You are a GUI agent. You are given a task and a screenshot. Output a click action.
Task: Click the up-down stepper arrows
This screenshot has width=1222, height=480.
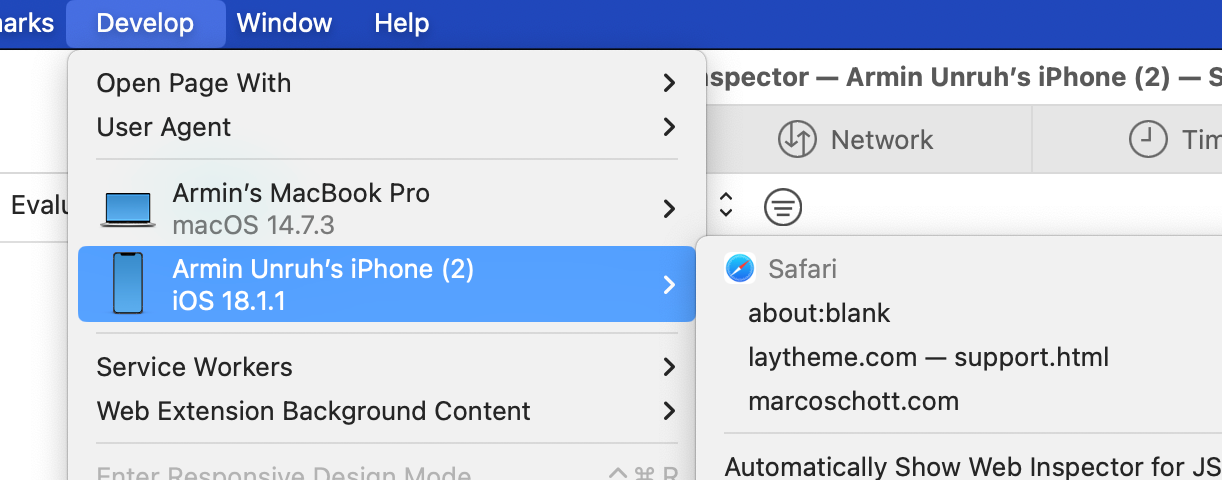[x=727, y=206]
